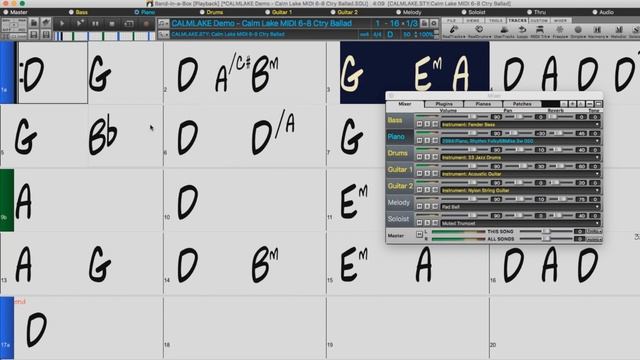Select the Guitar 1 track radio button

point(268,12)
